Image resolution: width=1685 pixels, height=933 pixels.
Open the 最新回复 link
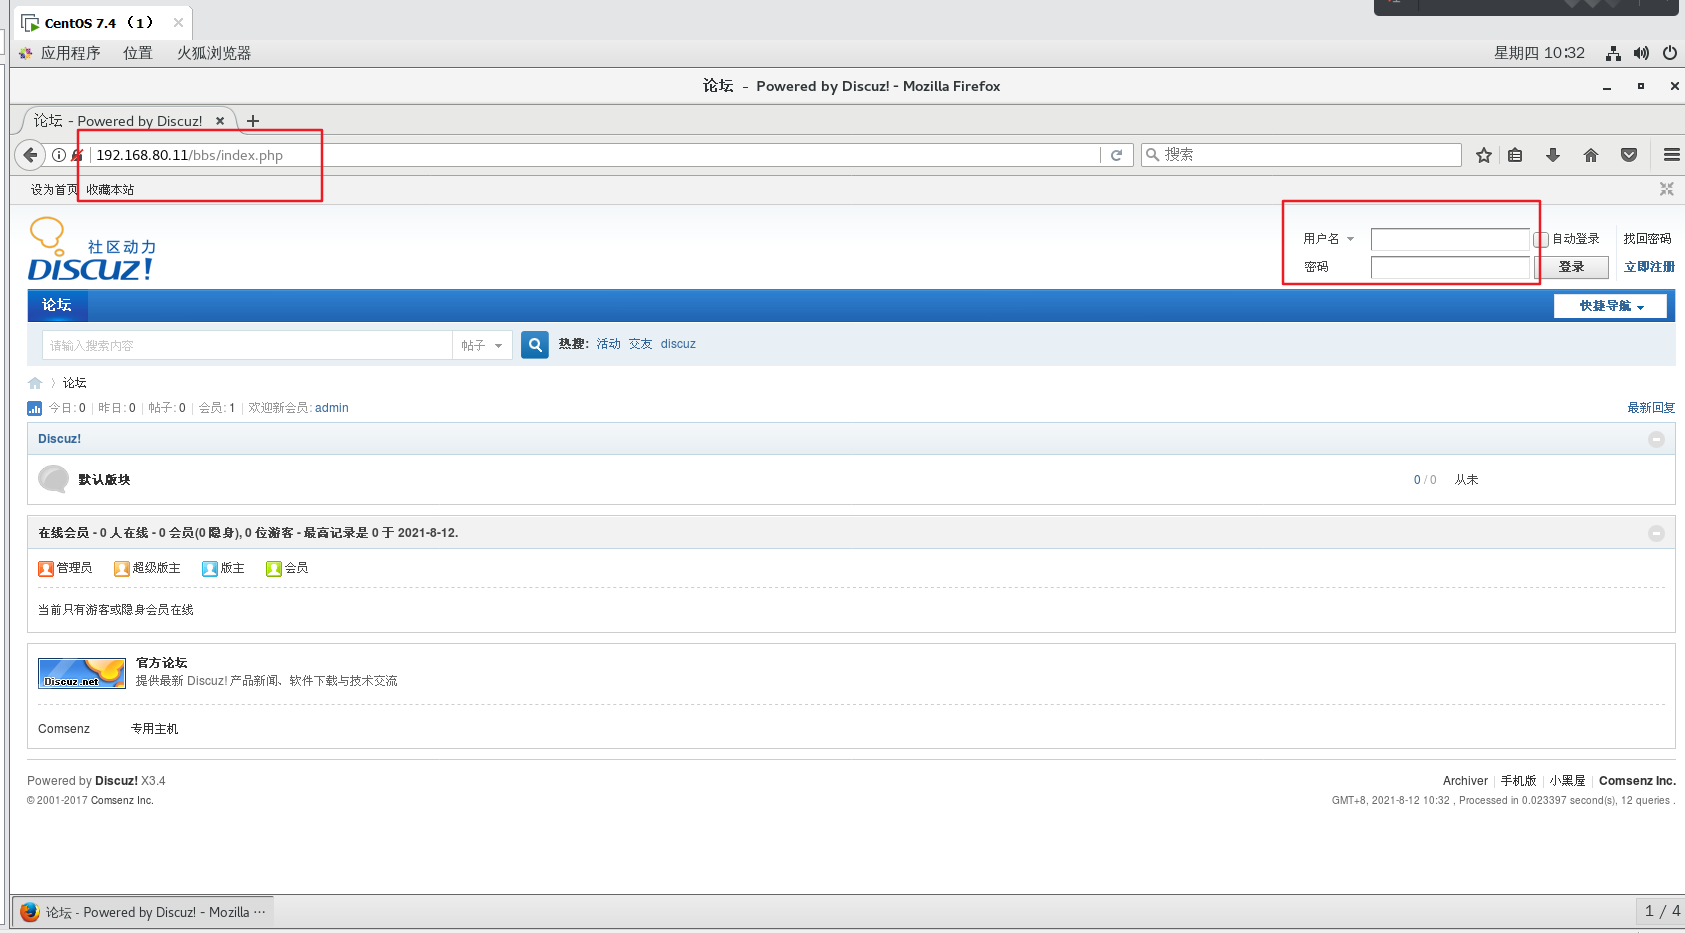(x=1651, y=408)
